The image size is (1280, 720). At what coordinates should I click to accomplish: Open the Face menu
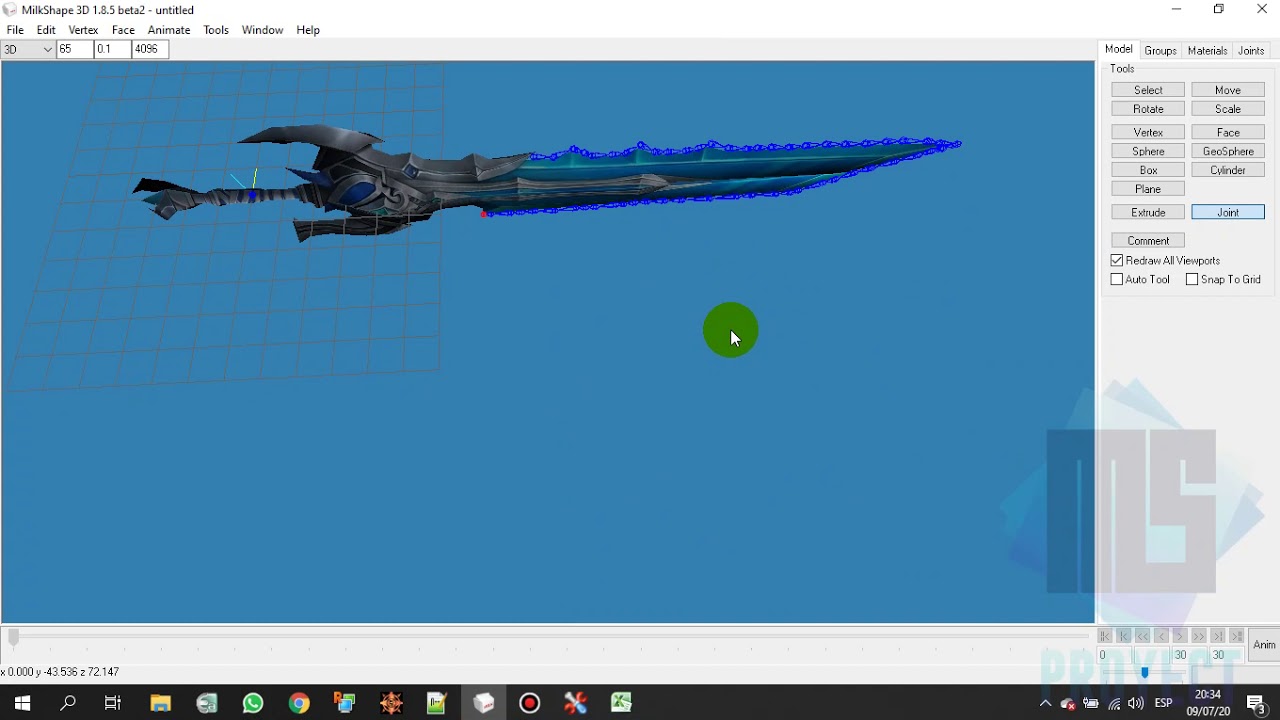tap(123, 30)
